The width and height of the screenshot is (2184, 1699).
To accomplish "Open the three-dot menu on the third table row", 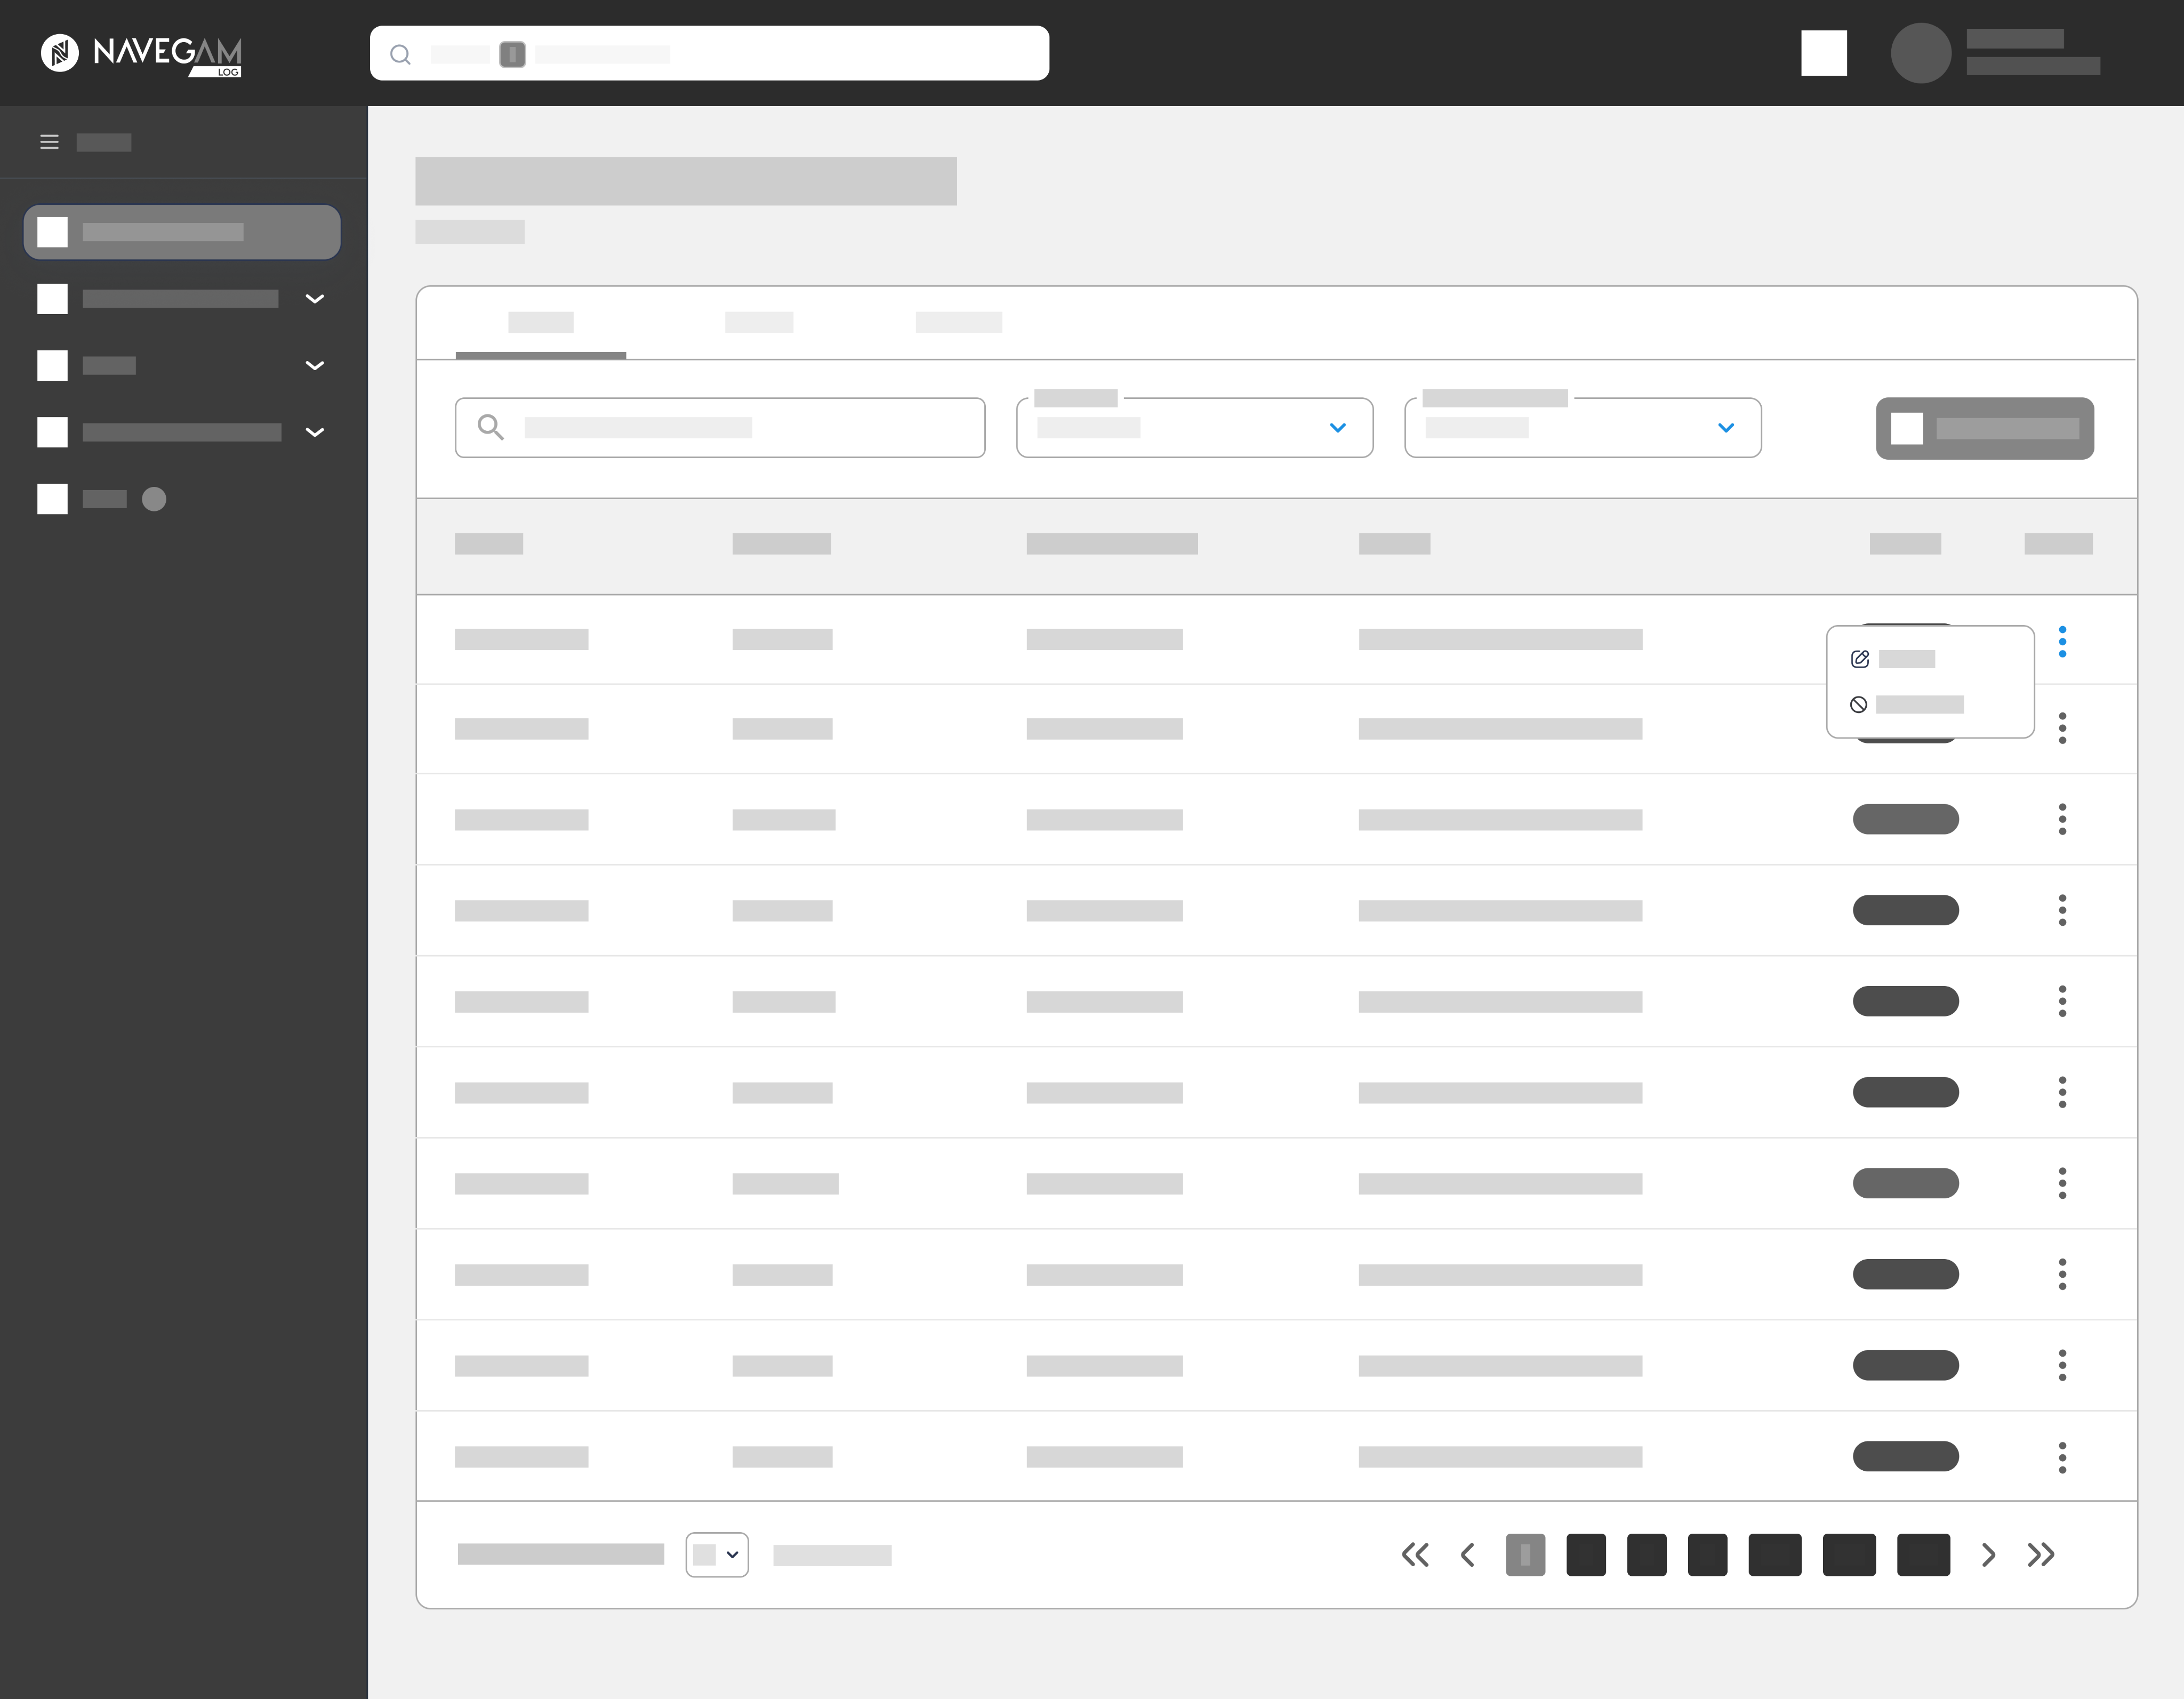I will click(x=2063, y=819).
